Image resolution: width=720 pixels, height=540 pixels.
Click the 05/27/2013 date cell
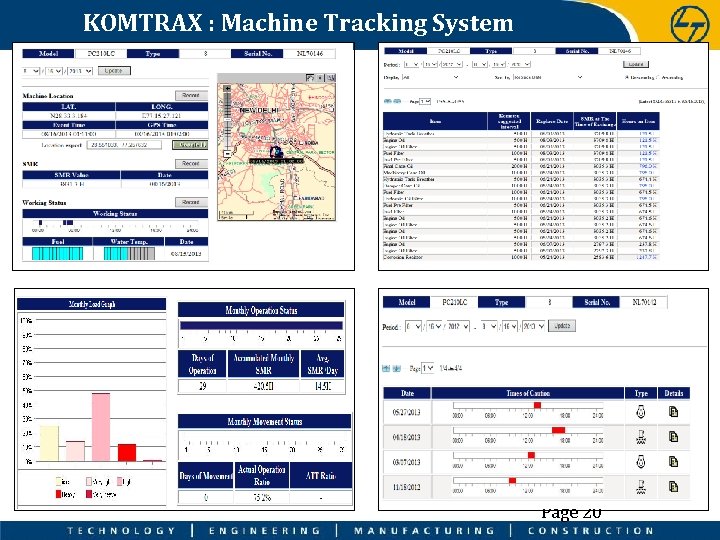[x=406, y=412]
